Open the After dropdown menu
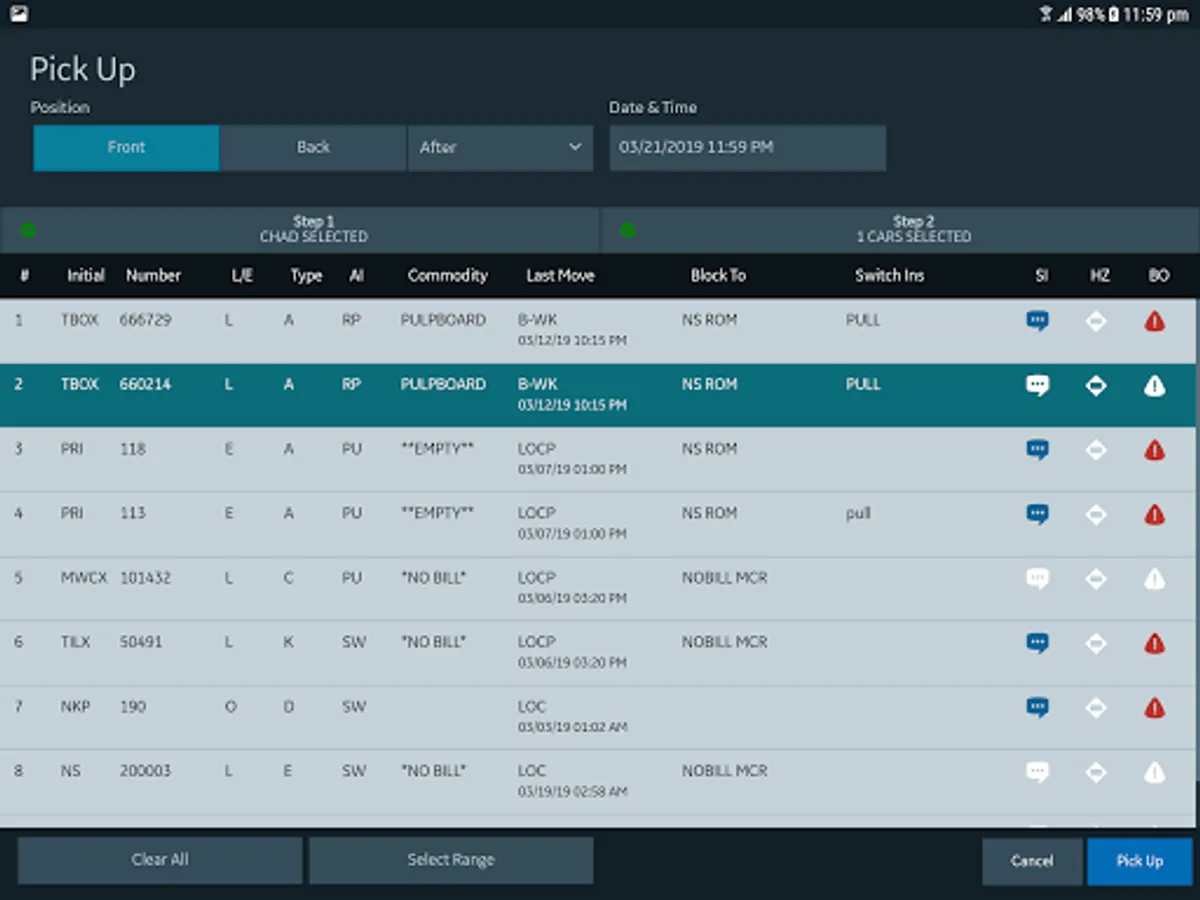Image resolution: width=1200 pixels, height=900 pixels. 500,148
